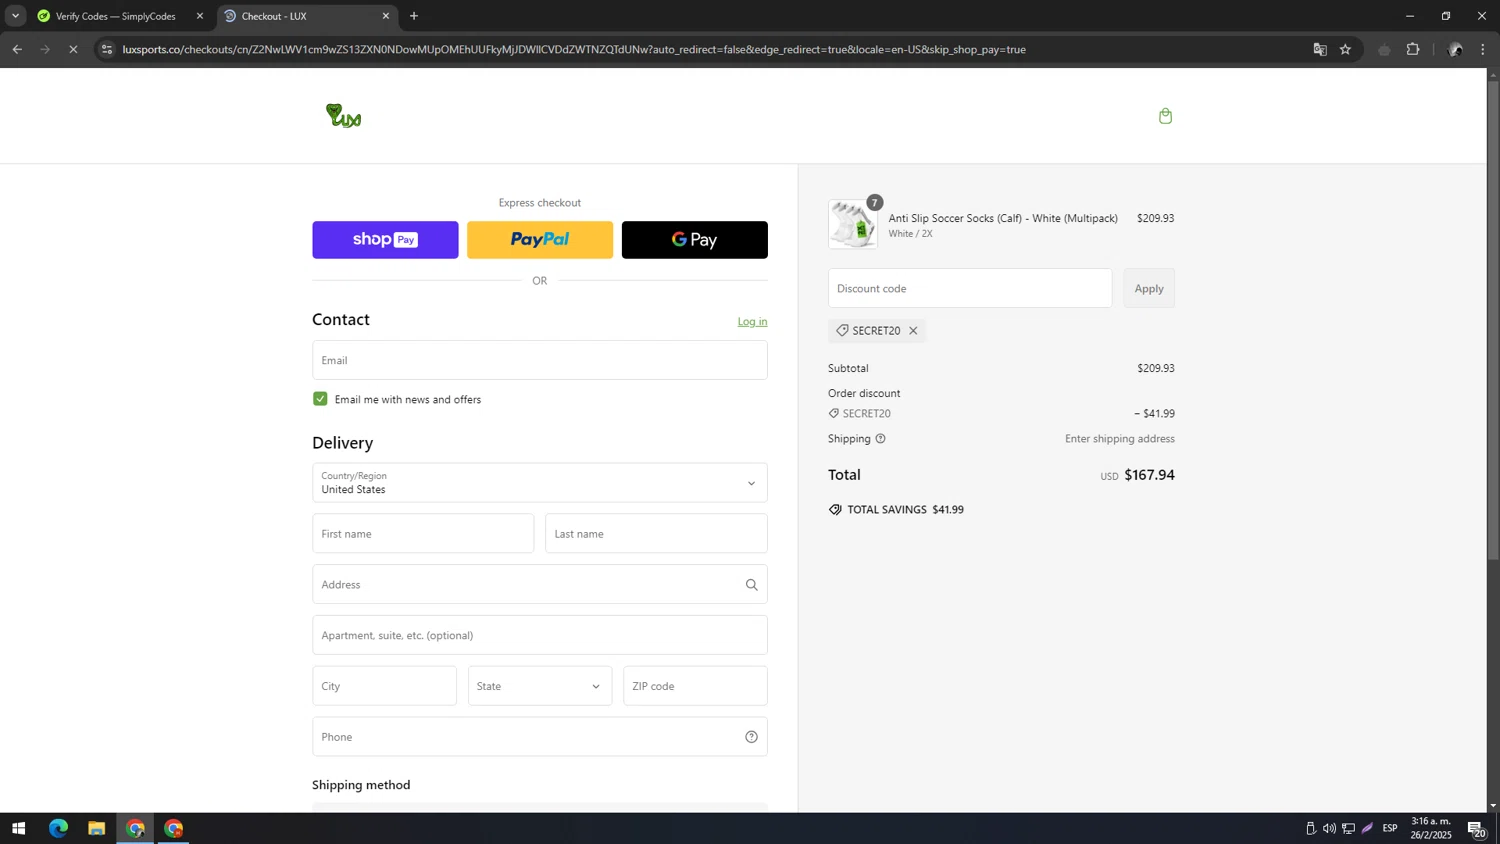Click the taskbar volume speaker icon
Screen dimensions: 1500x844
pyautogui.click(x=1329, y=828)
